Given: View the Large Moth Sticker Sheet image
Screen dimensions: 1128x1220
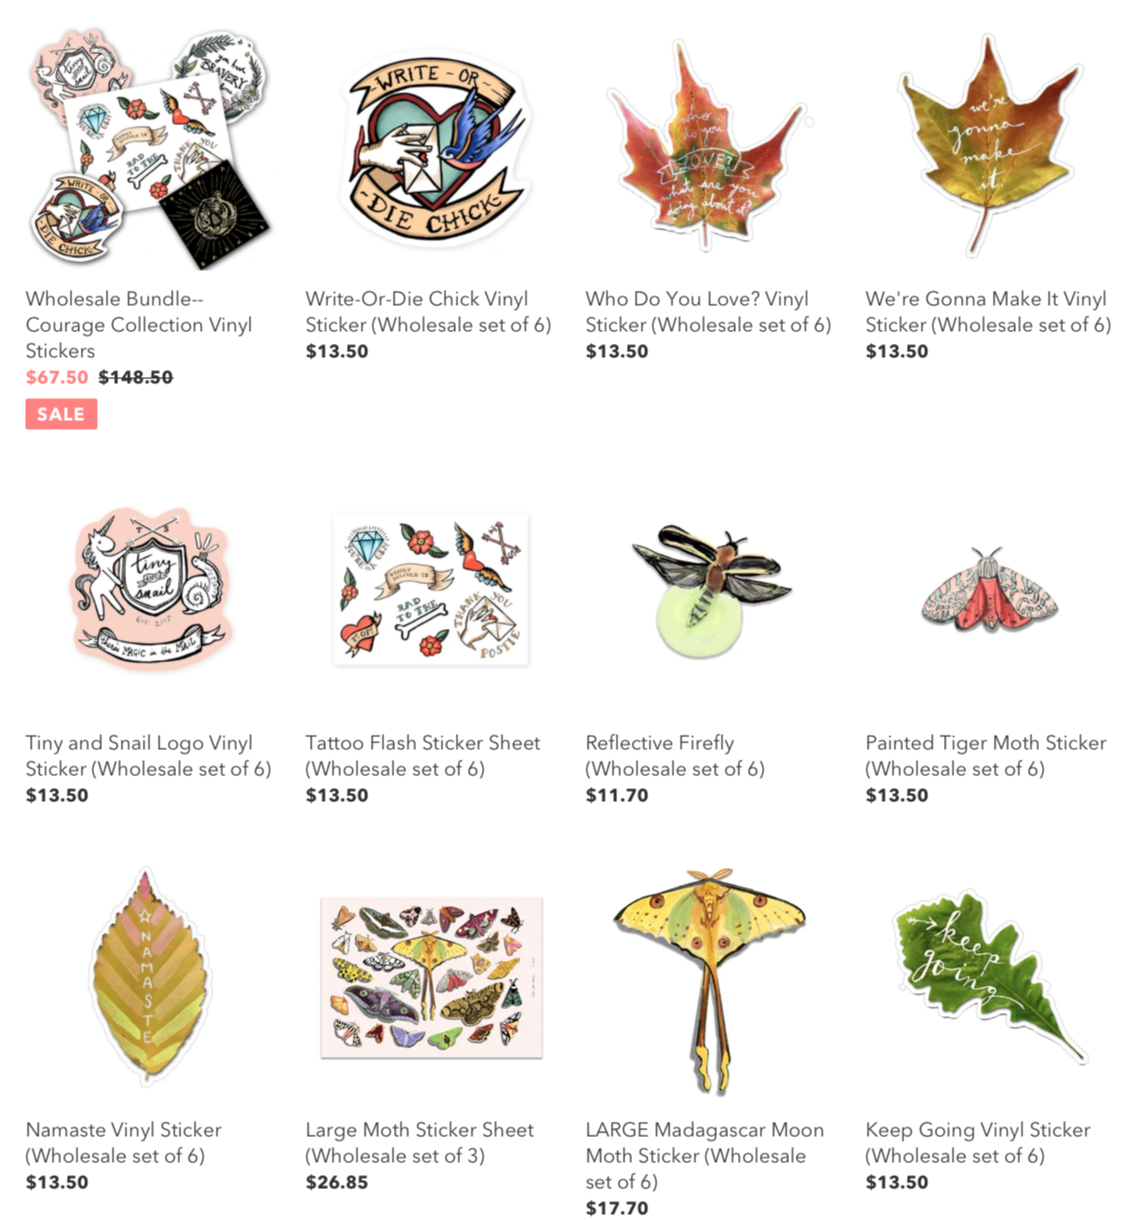Looking at the screenshot, I should (x=431, y=977).
